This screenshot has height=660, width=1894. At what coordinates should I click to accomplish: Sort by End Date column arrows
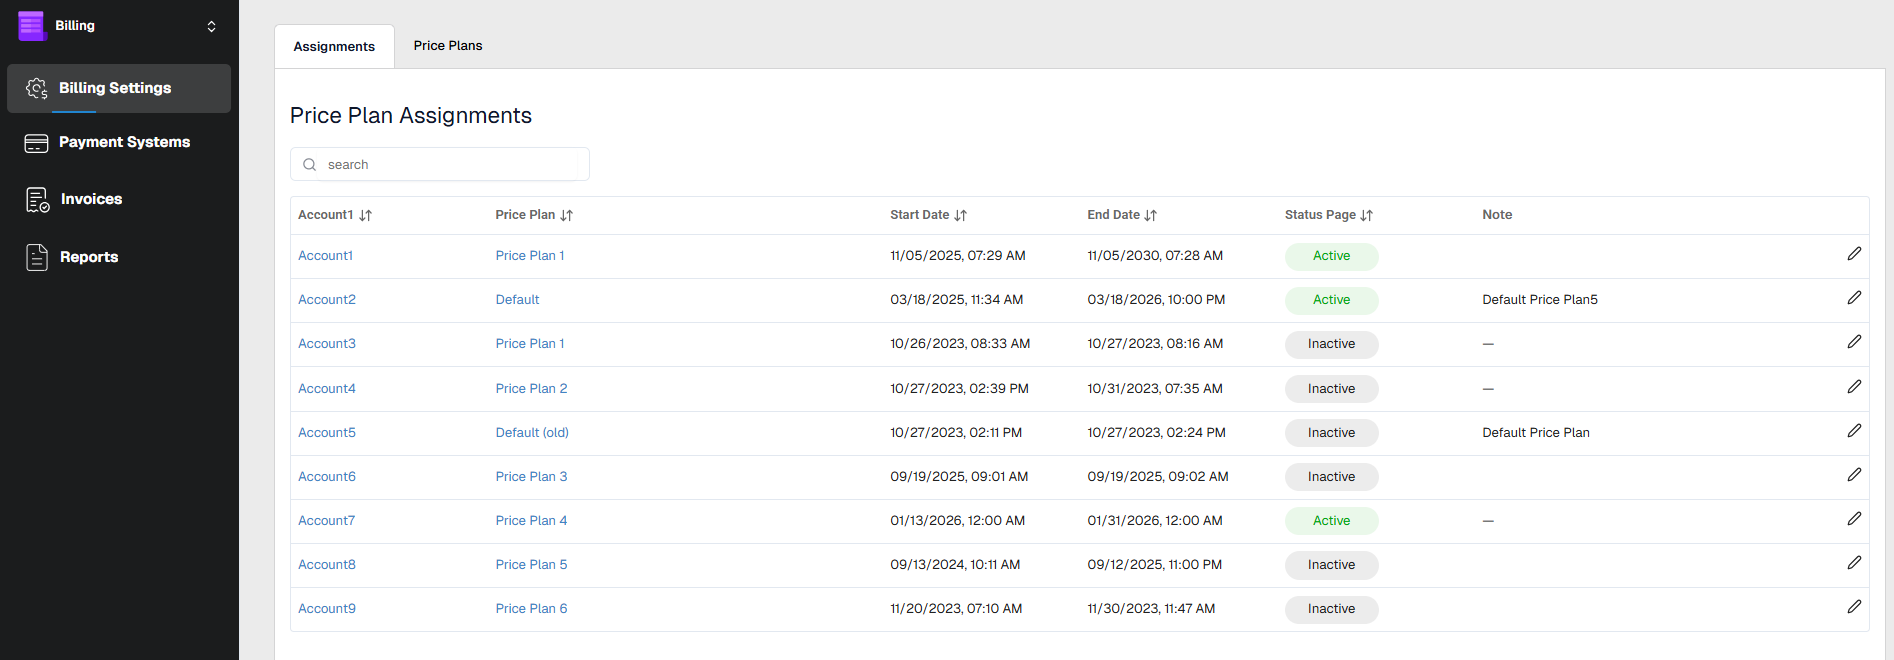click(x=1150, y=216)
